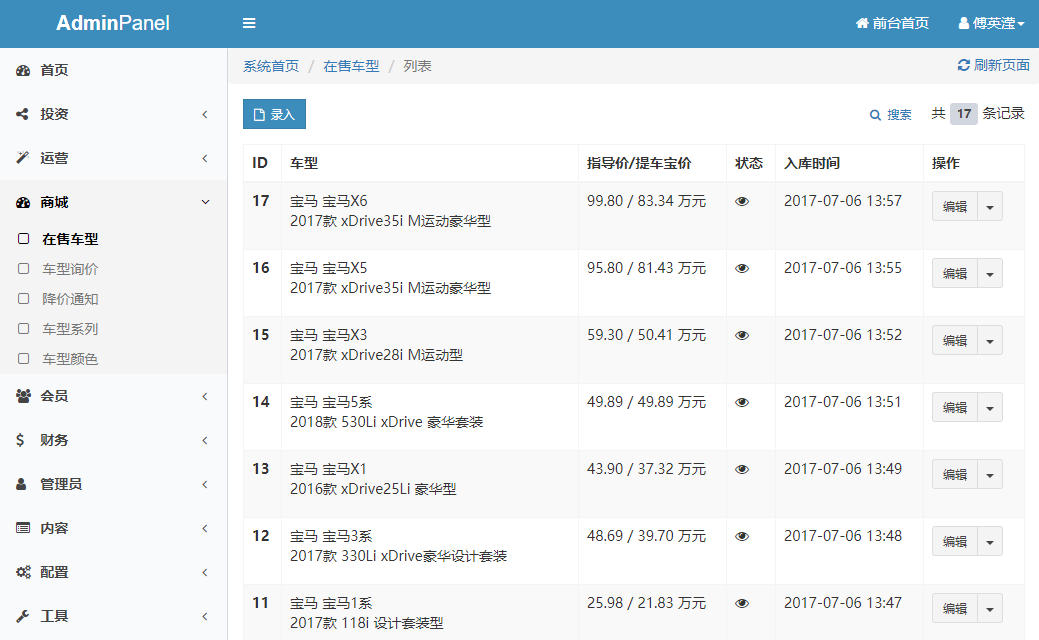
Task: Open the 前台首页 link
Action: (892, 23)
